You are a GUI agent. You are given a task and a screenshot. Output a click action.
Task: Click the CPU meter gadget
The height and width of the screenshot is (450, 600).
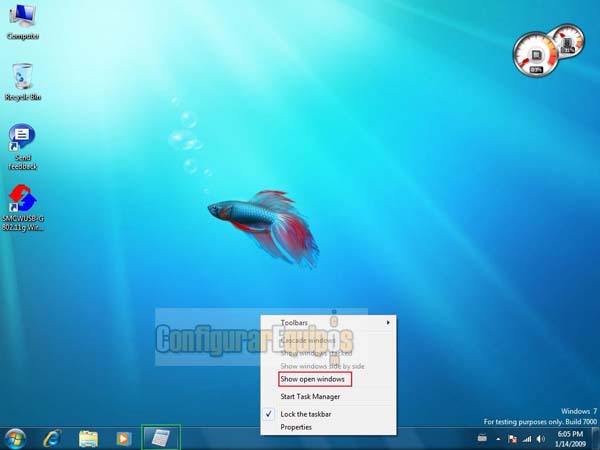[x=535, y=55]
